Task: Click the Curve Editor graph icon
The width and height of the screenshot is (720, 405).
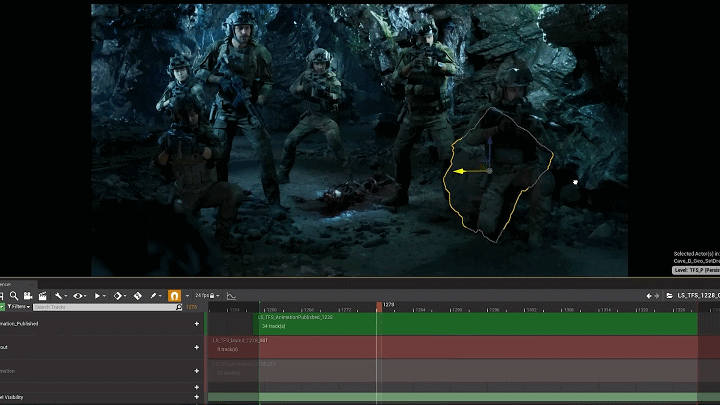Action: coord(231,296)
